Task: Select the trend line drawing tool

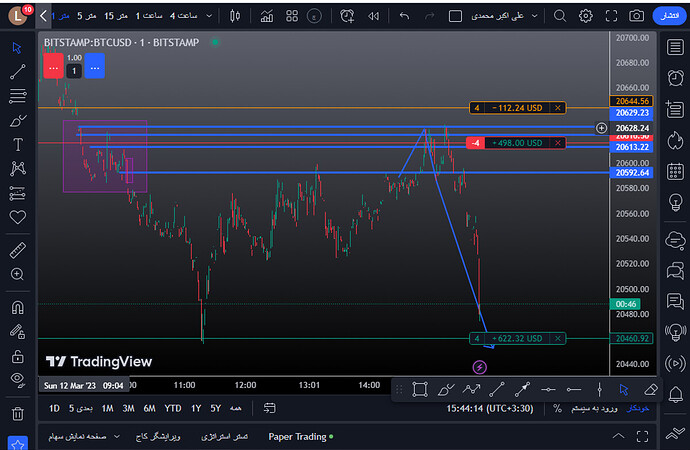Action: click(17, 72)
